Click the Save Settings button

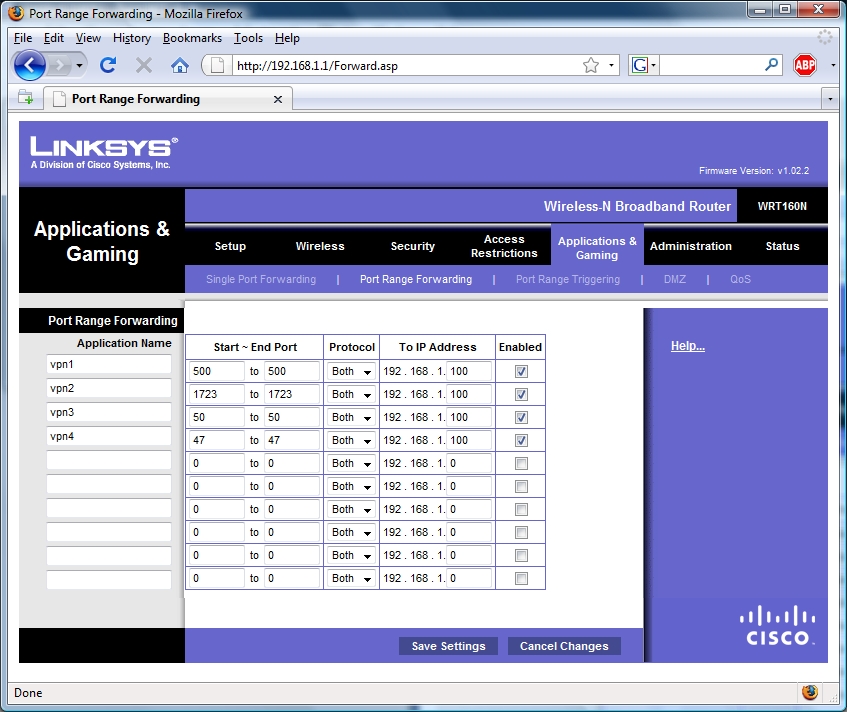[448, 646]
